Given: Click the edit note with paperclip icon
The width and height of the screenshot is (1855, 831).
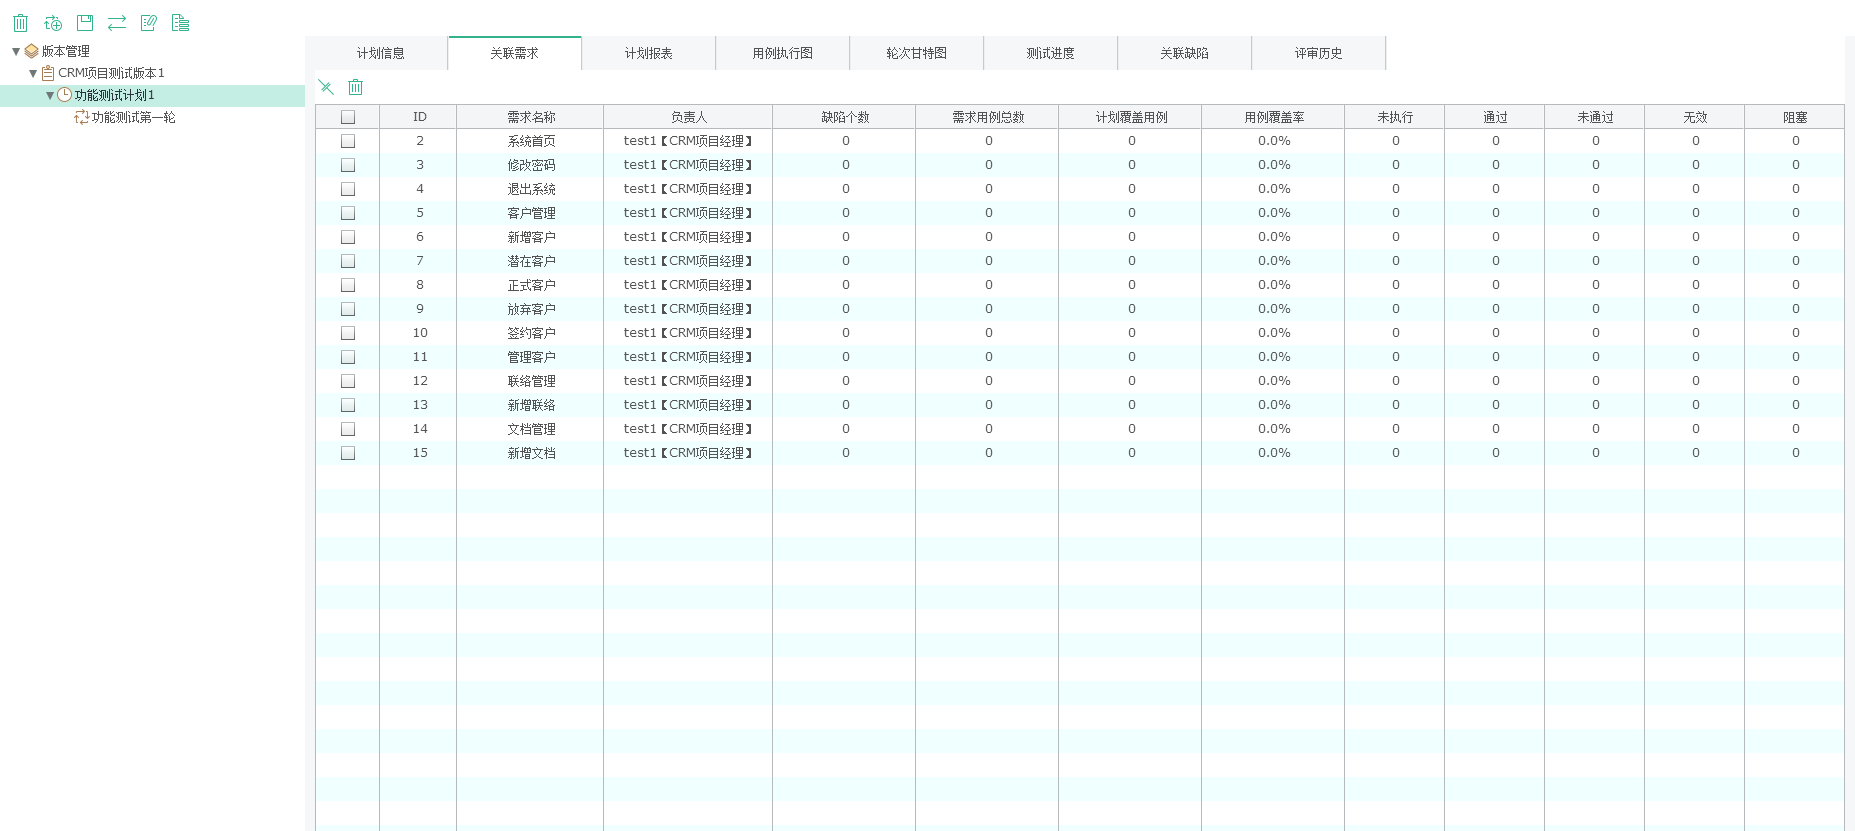Looking at the screenshot, I should pos(149,23).
